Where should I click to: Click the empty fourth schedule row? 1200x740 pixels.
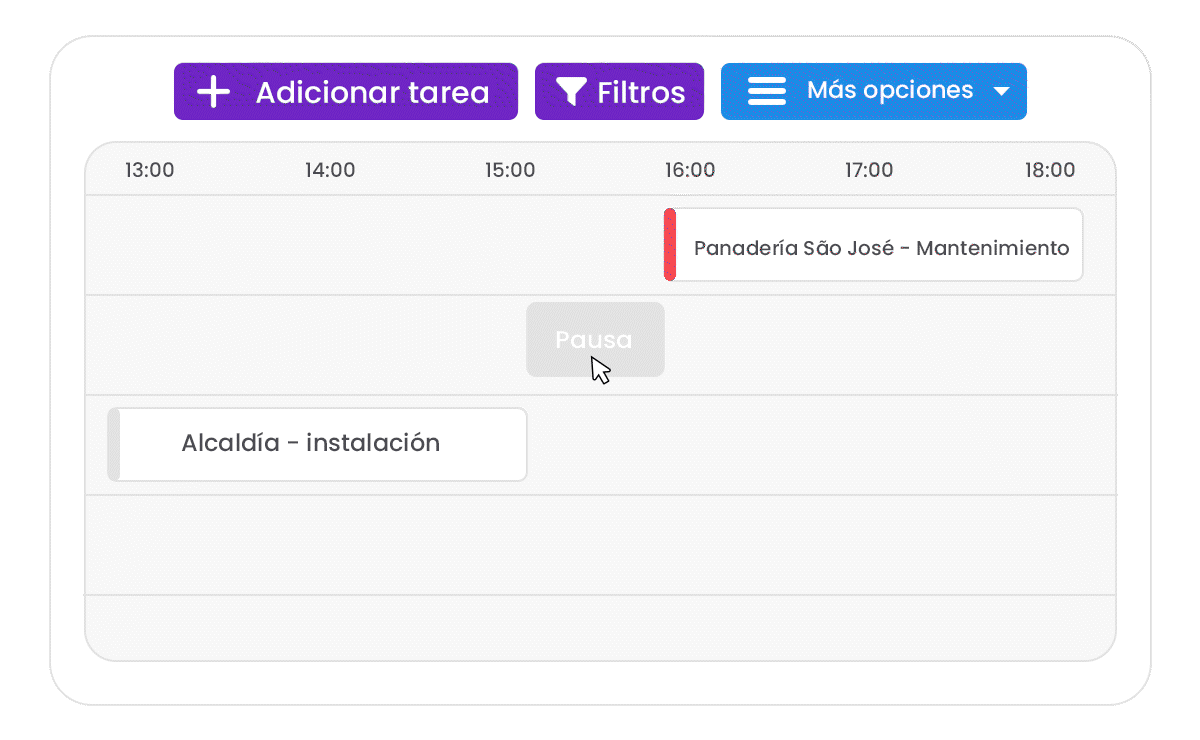click(600, 545)
